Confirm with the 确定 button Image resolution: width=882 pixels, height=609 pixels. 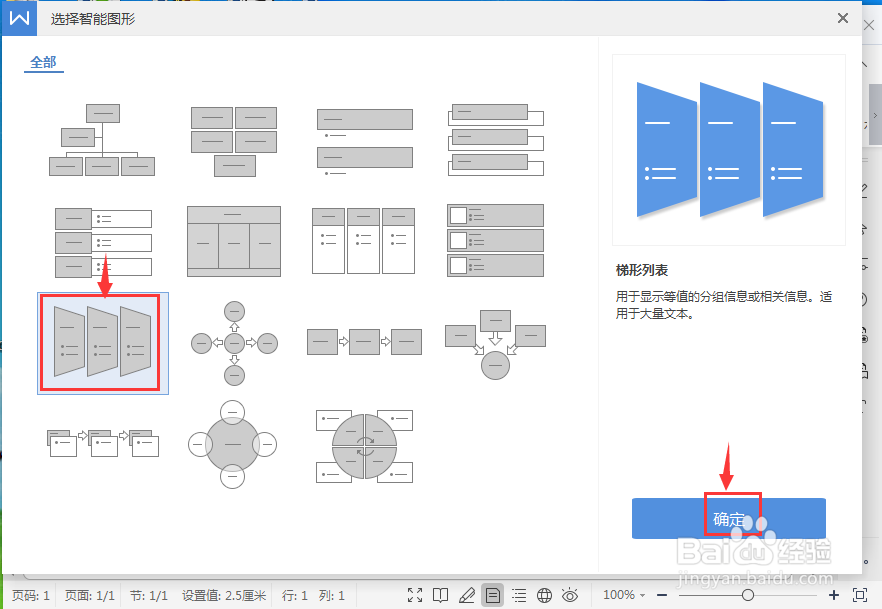[x=728, y=518]
